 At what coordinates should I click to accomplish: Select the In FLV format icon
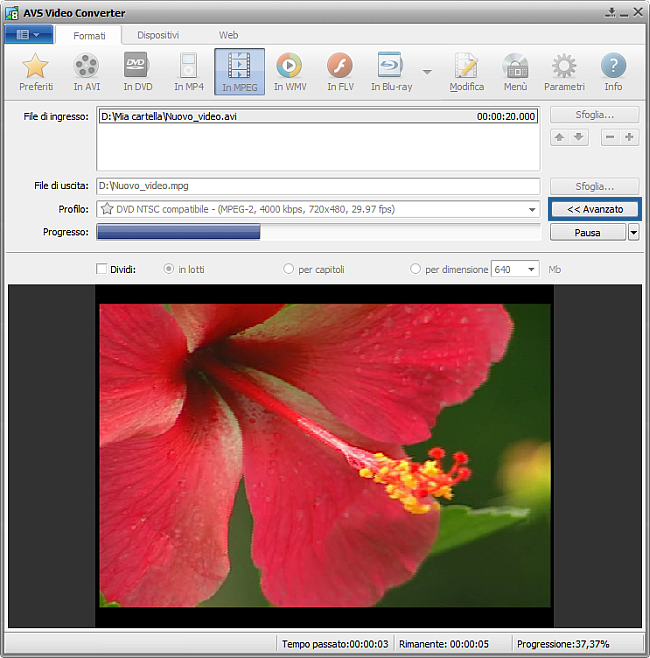(340, 70)
